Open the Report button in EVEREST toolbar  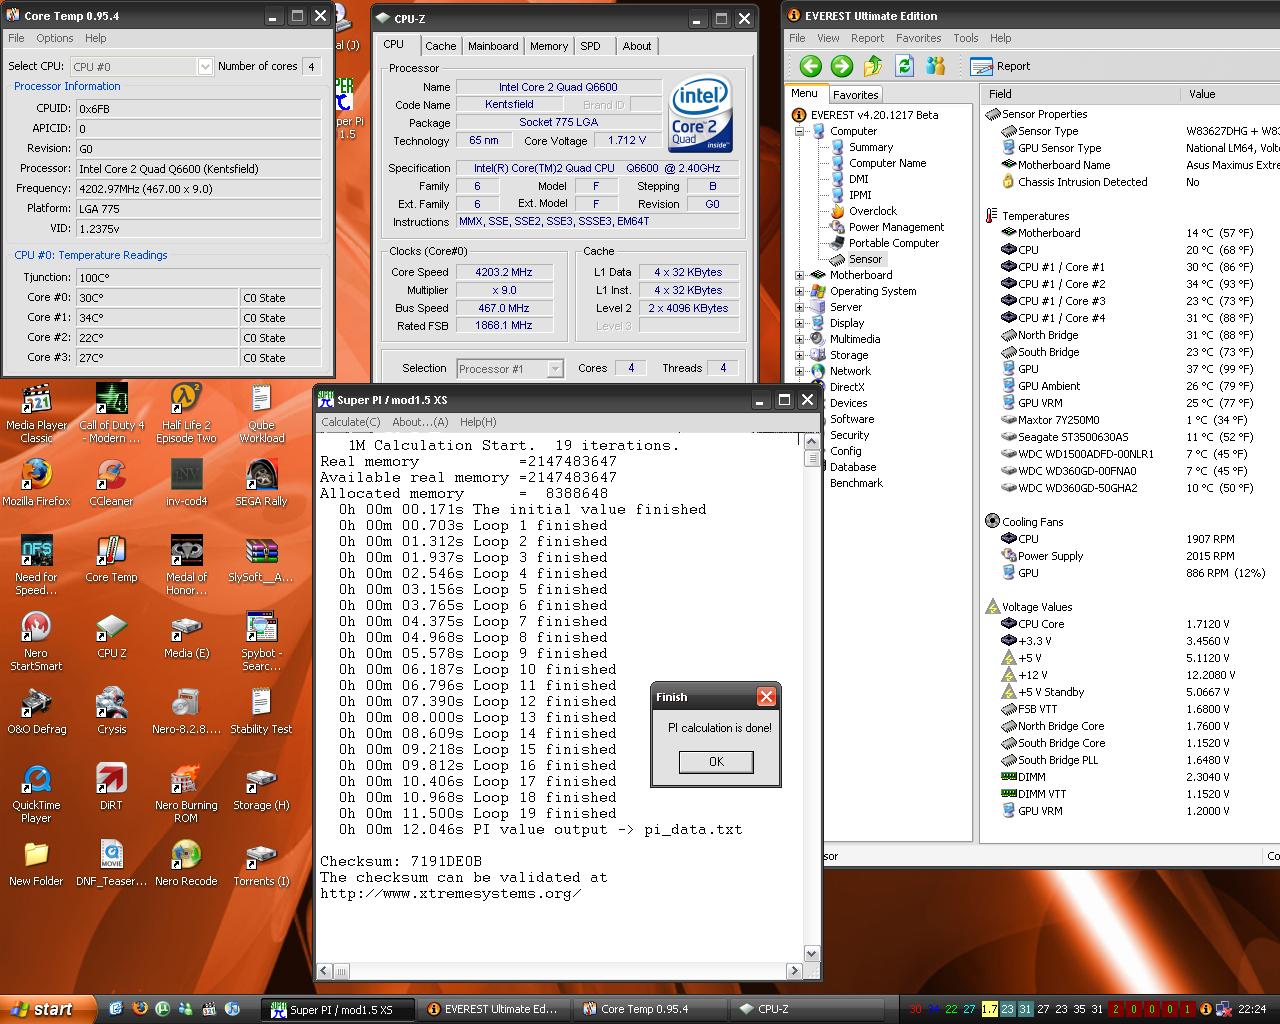pos(1000,66)
